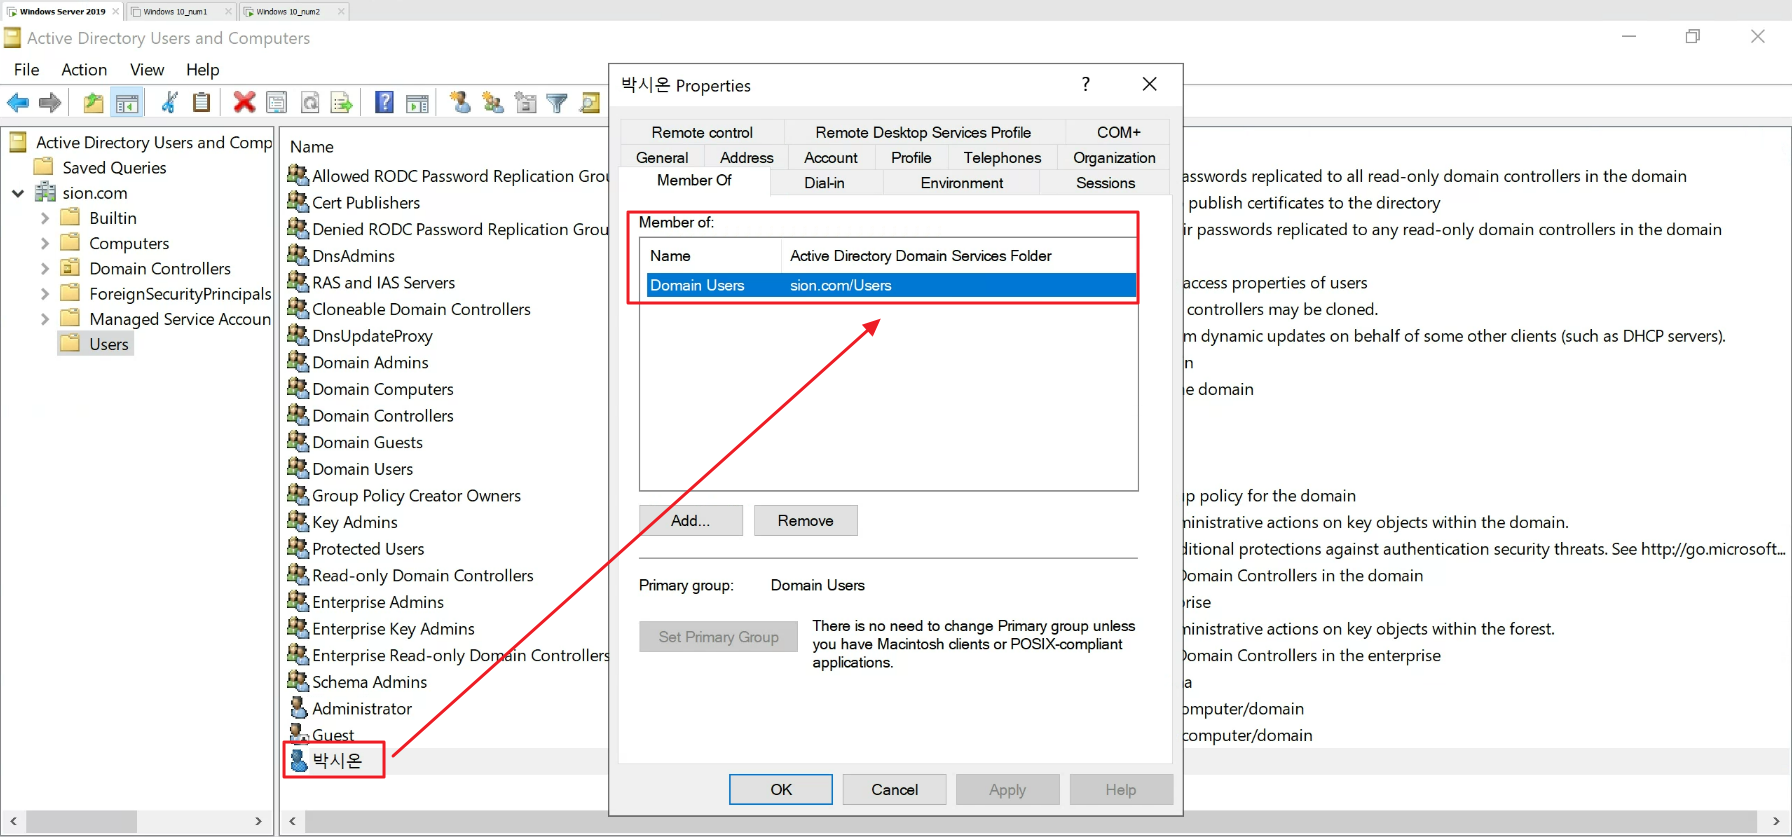Open the Profile tab
The width and height of the screenshot is (1792, 837).
[x=911, y=158]
